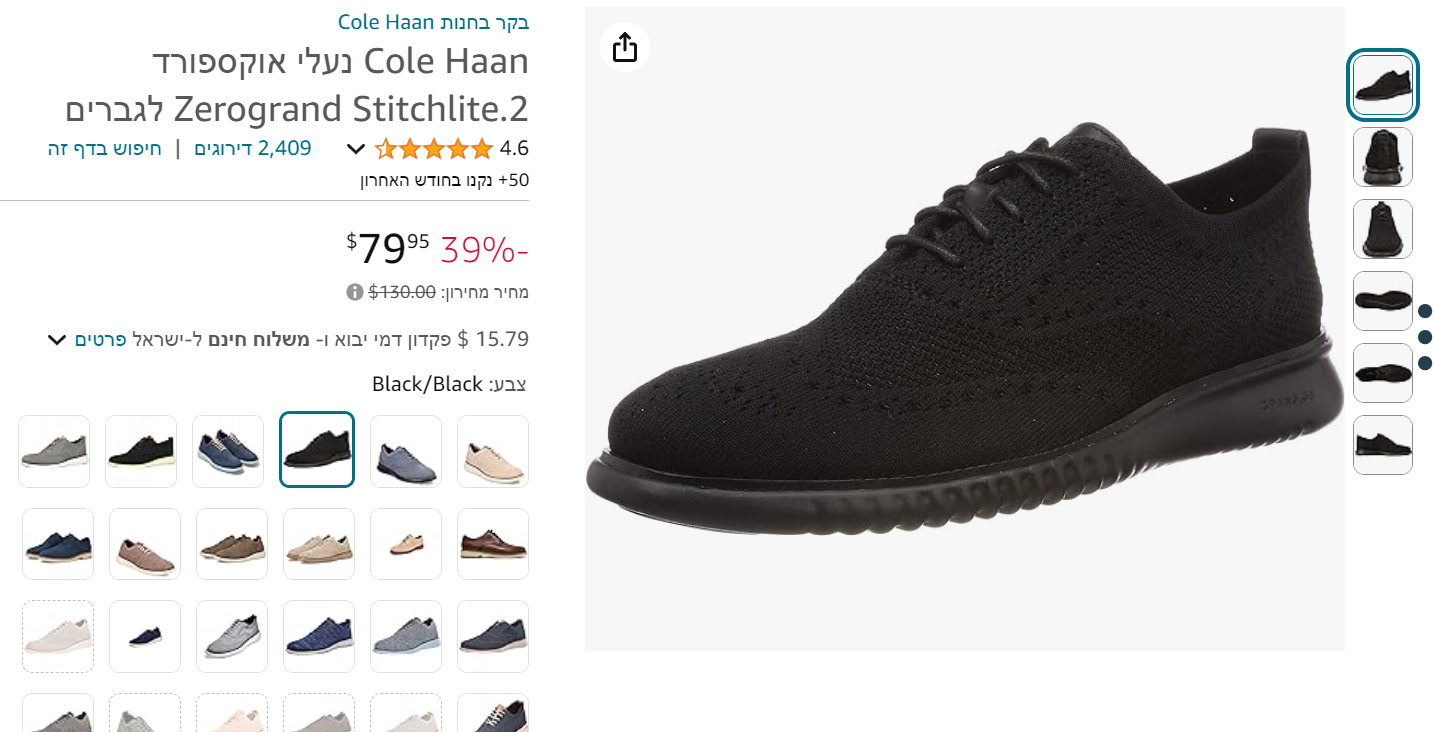This screenshot has width=1434, height=732.
Task: Click the three vertical dots beside thumbnails
Action: [x=1425, y=337]
